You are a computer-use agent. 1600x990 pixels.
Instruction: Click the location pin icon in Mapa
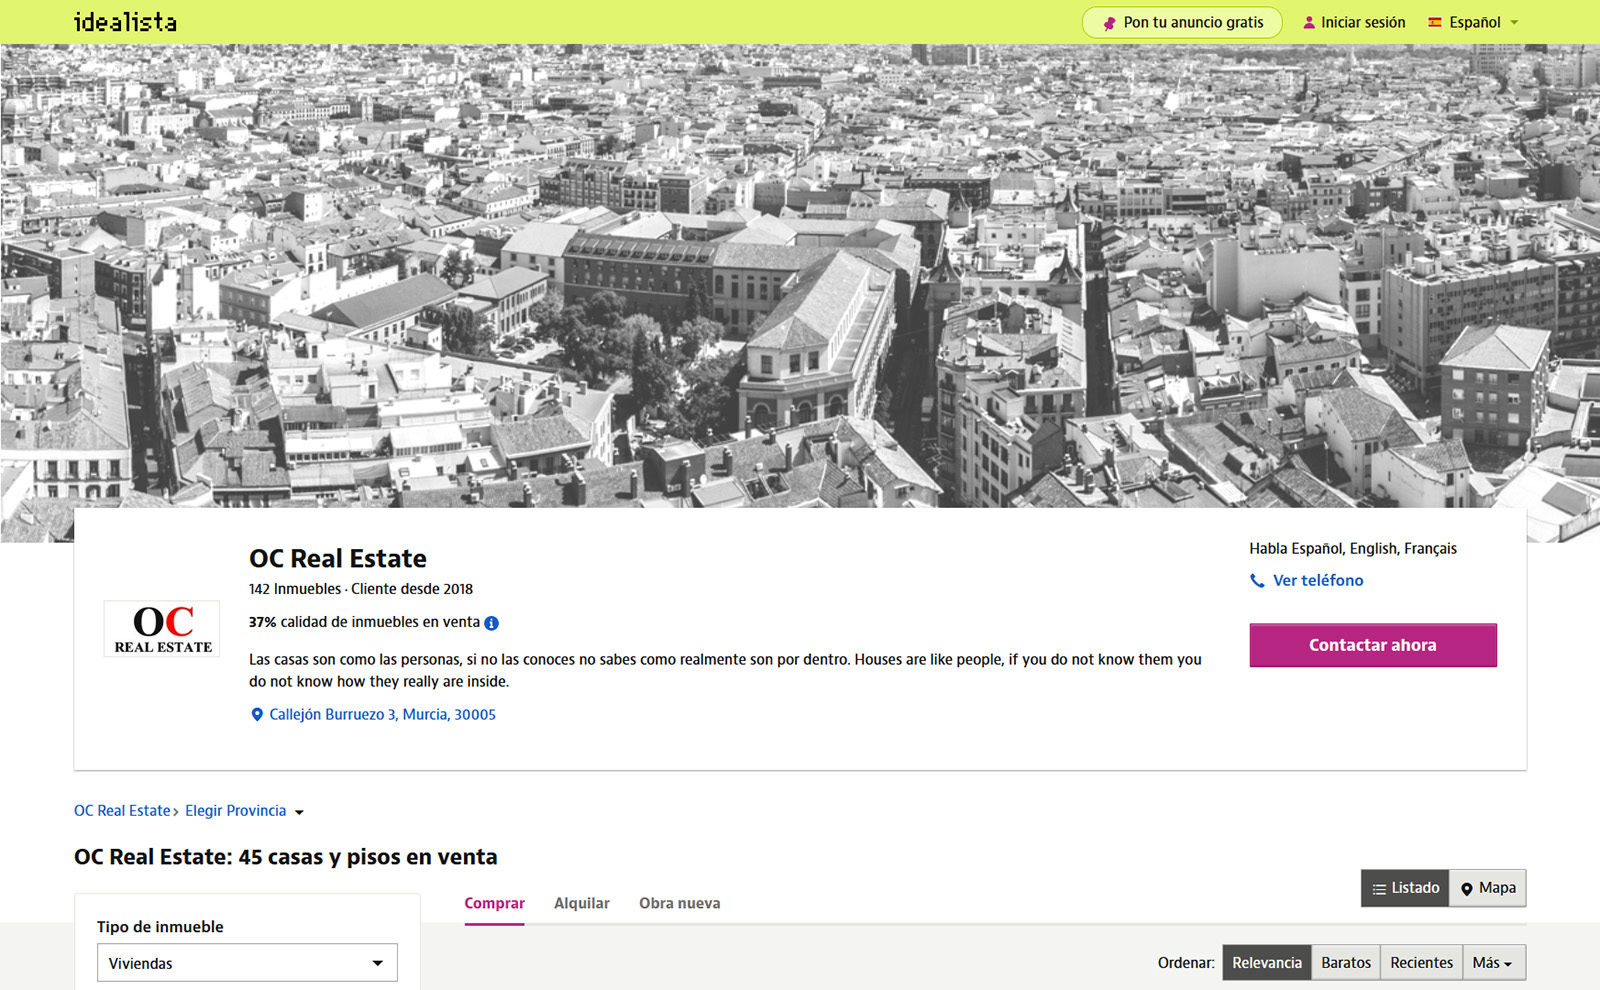[x=1467, y=889]
